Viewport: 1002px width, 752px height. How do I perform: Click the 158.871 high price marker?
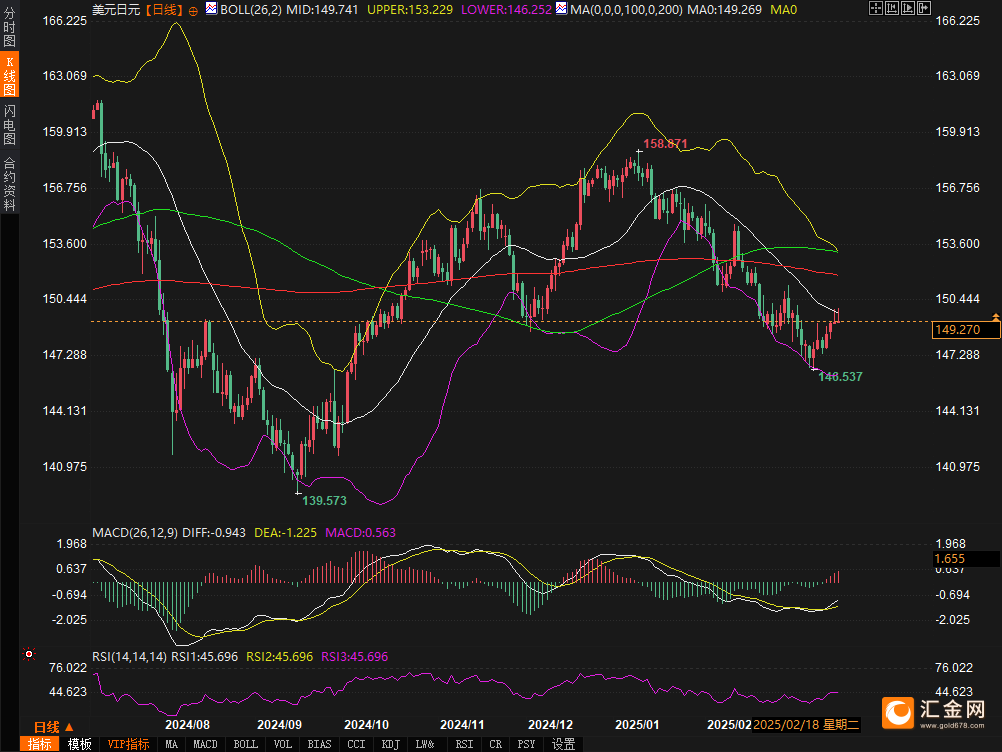pos(665,144)
